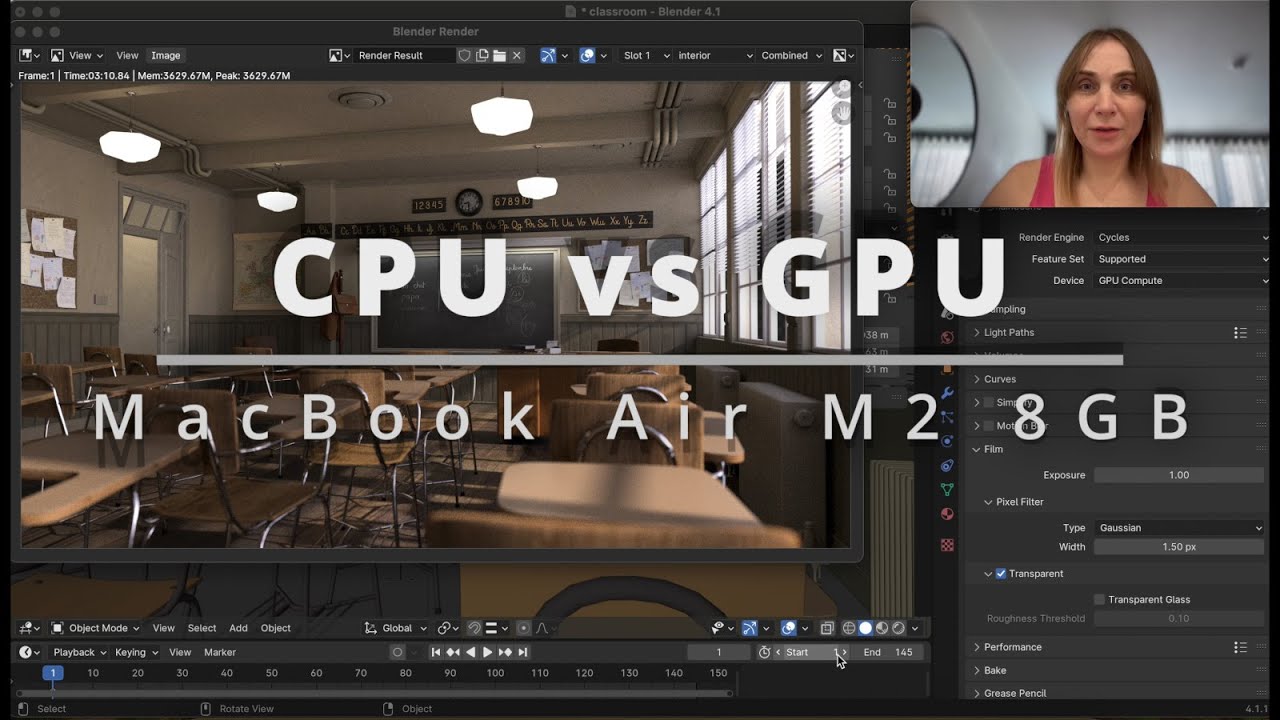Image resolution: width=1280 pixels, height=720 pixels.
Task: Open the viewport shading options dropdown
Action: tap(915, 628)
